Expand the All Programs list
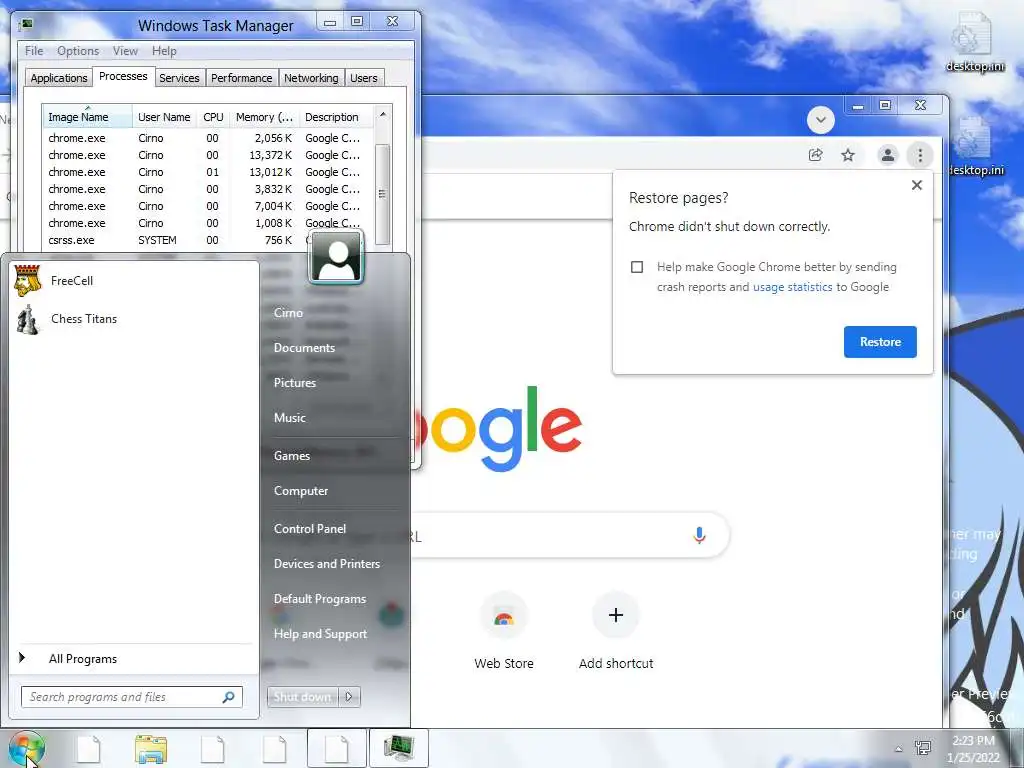Viewport: 1024px width, 768px height. (83, 659)
